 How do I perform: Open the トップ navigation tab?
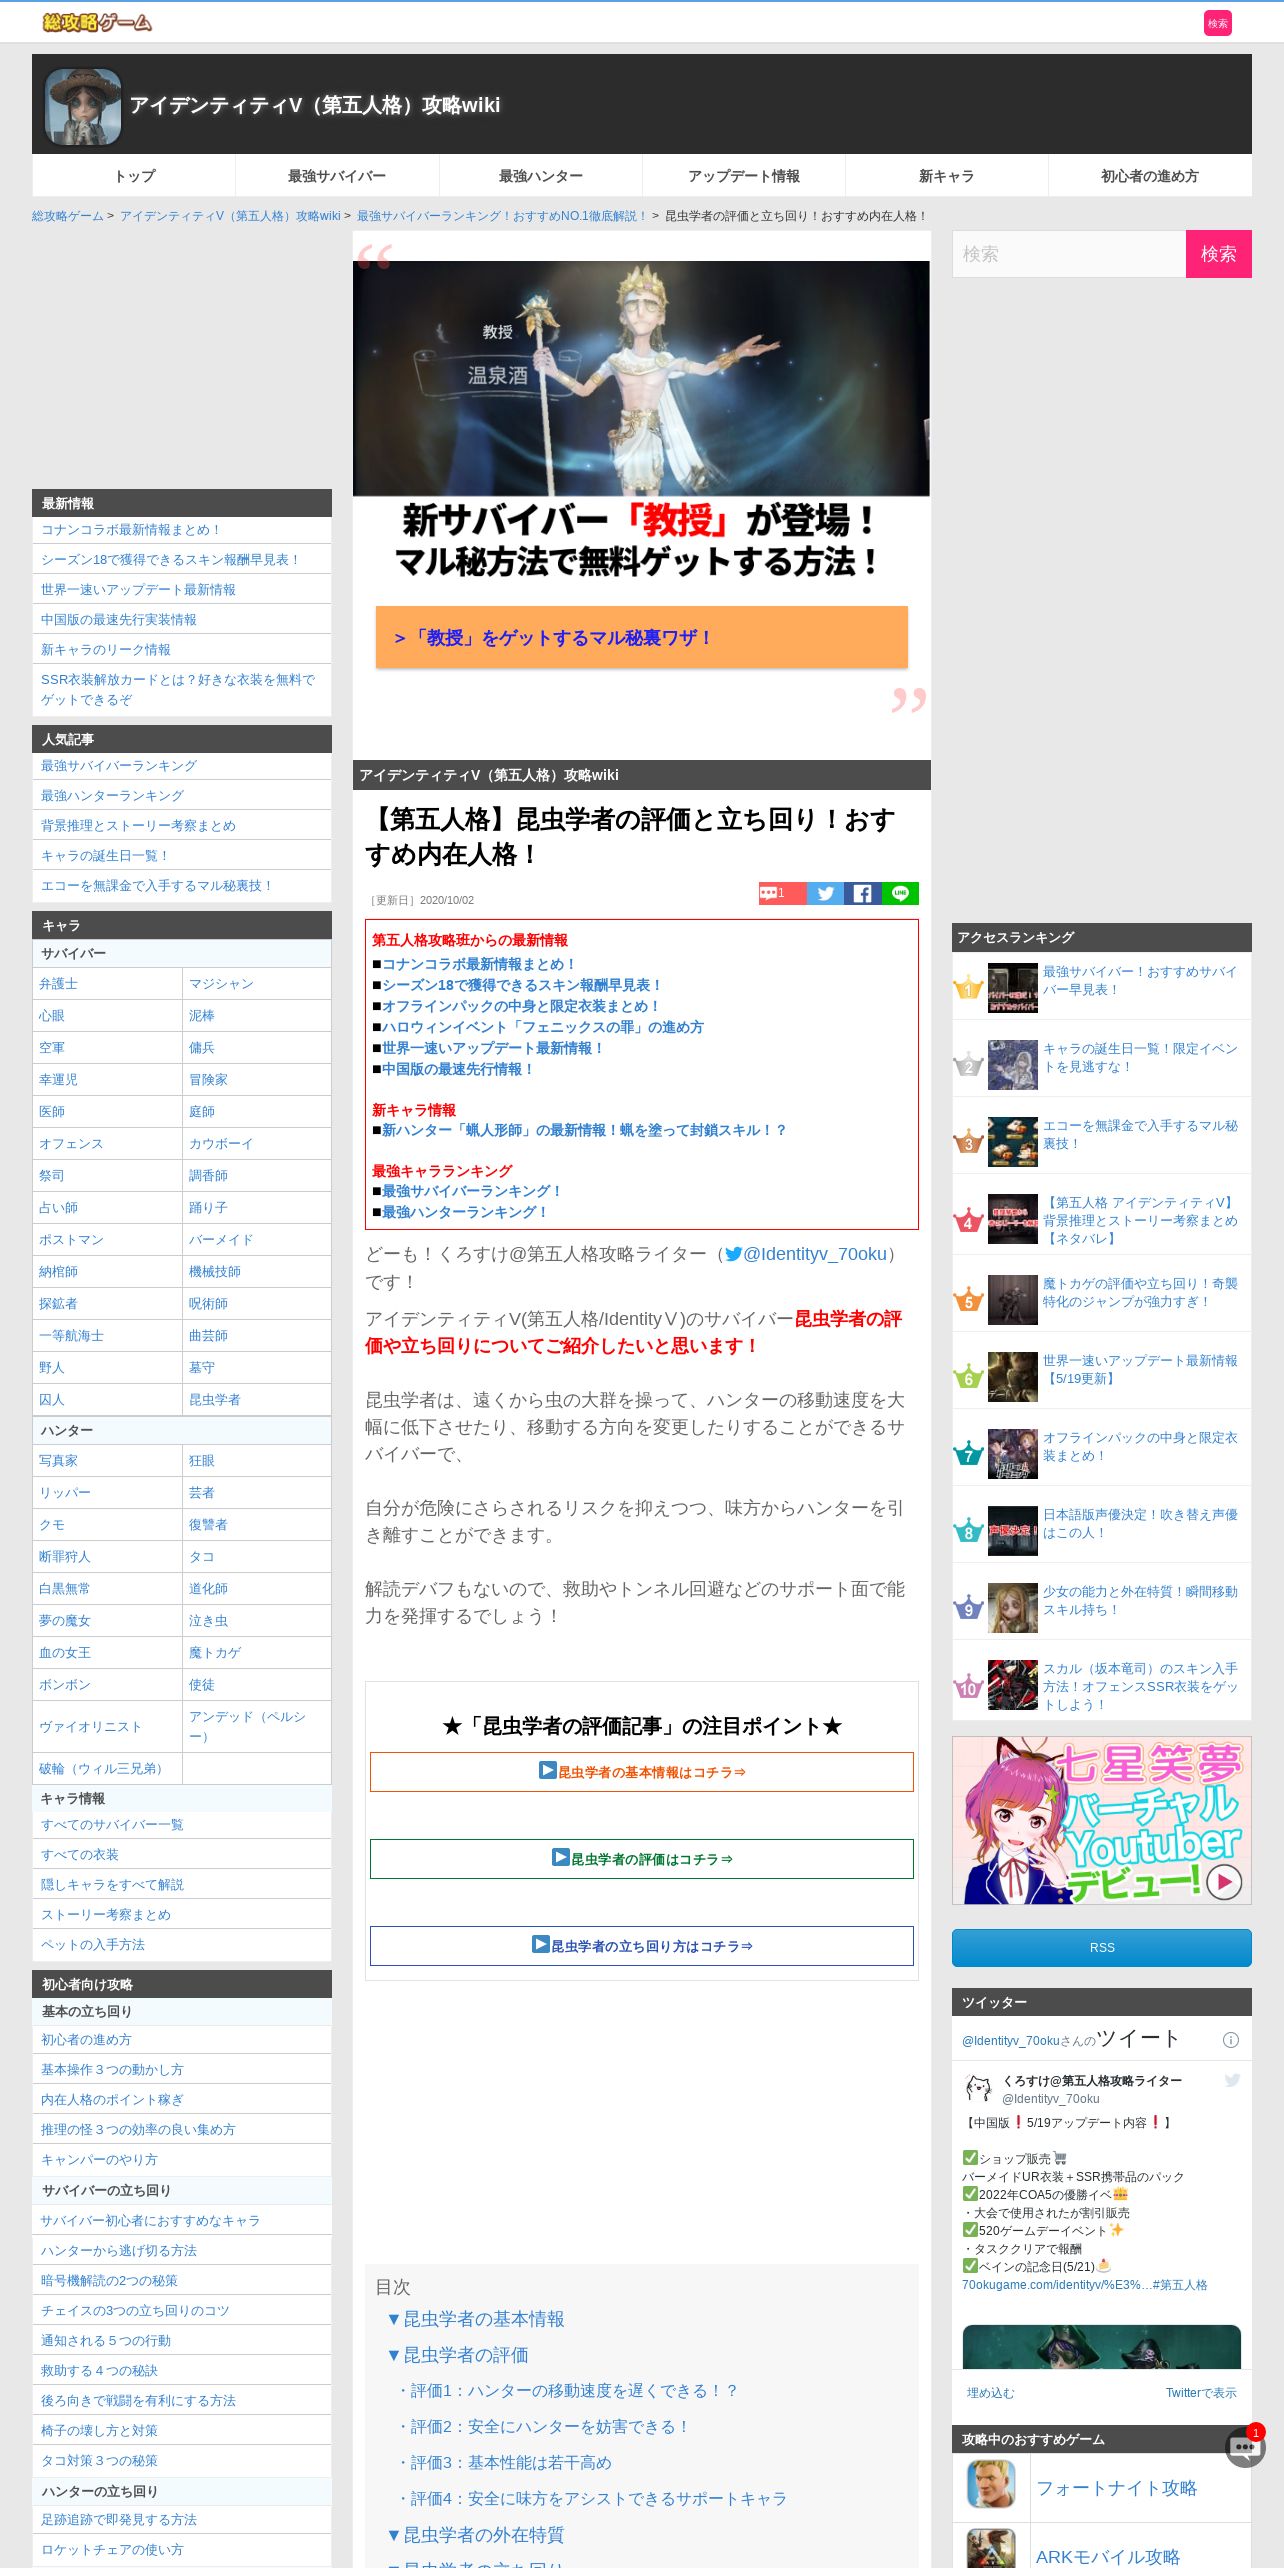point(134,176)
